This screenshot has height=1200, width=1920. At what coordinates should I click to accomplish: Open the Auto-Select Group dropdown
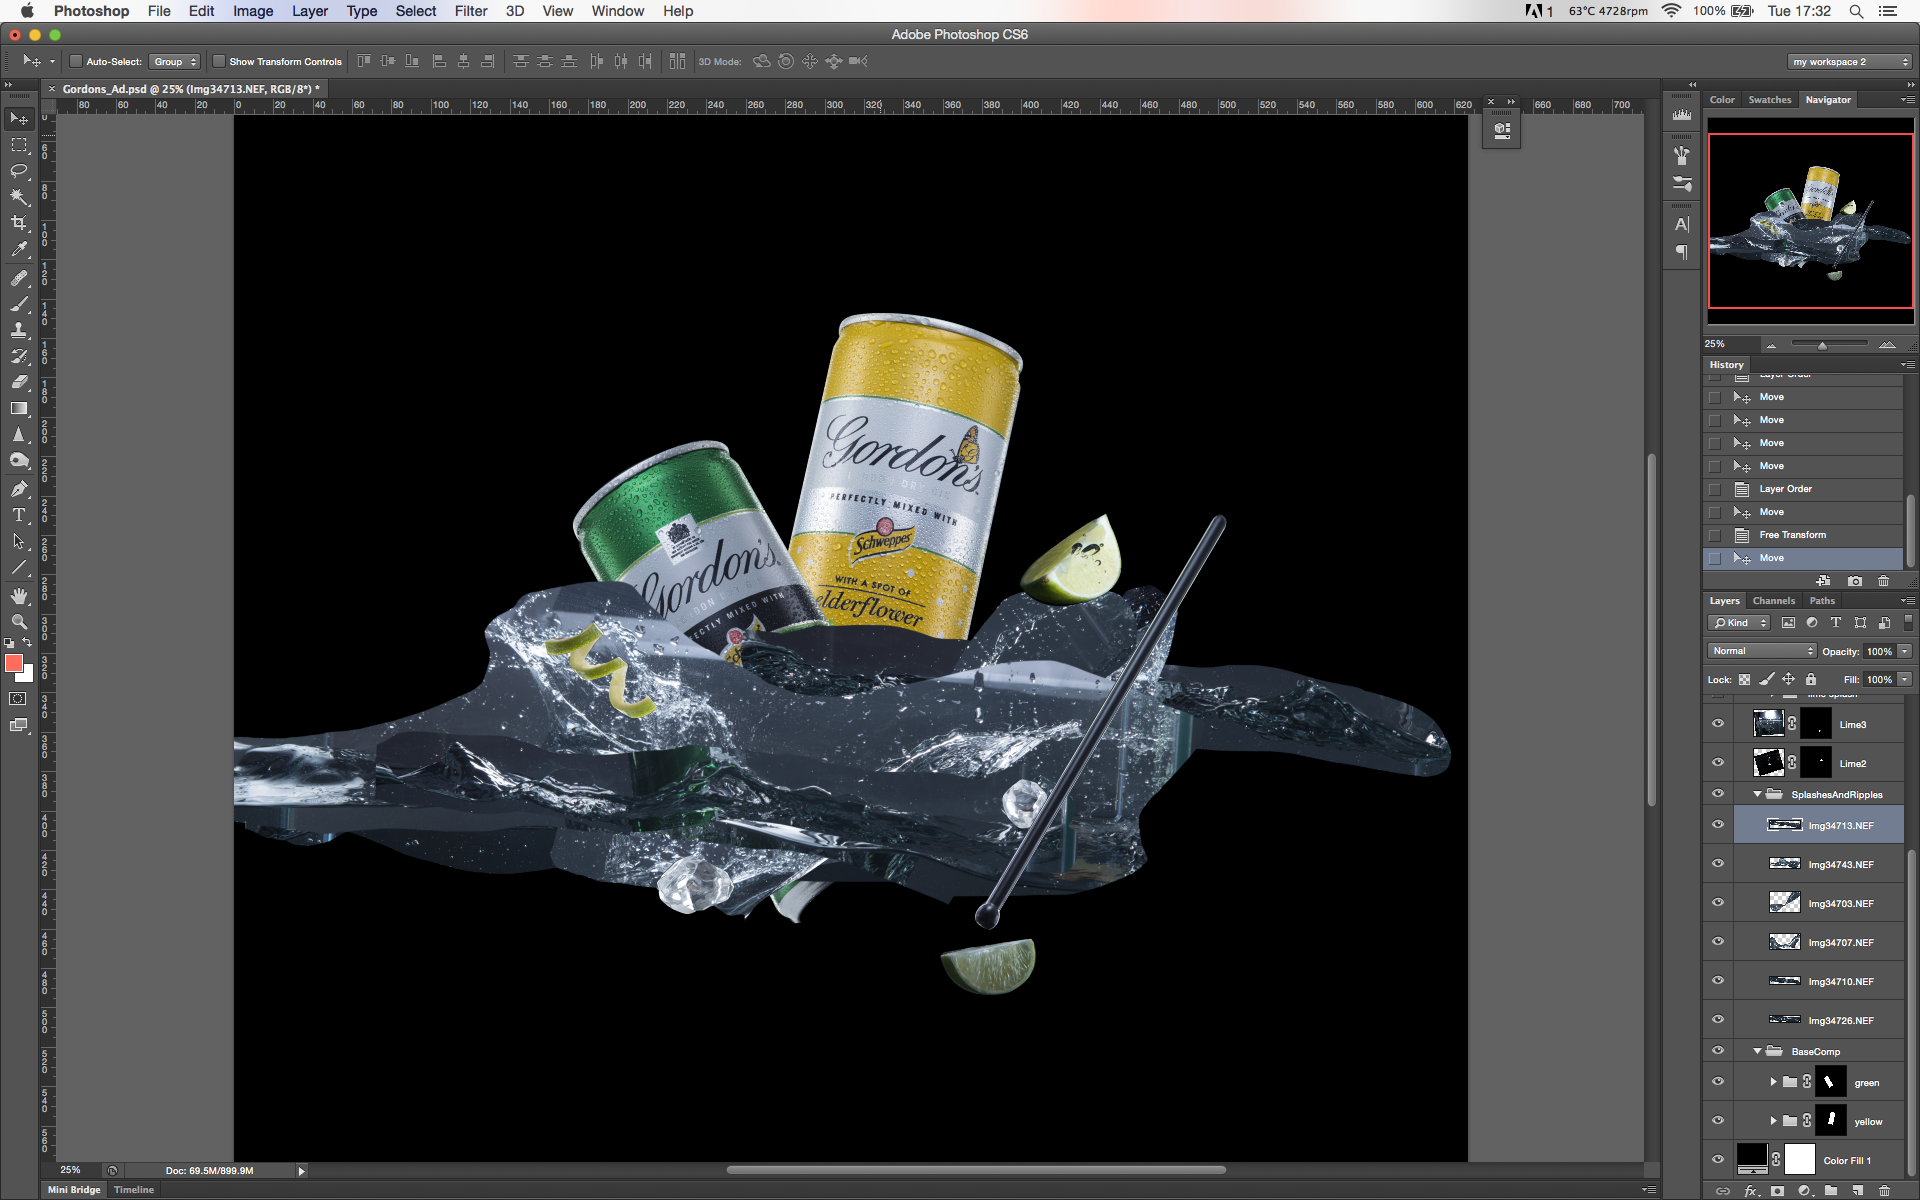[x=175, y=61]
